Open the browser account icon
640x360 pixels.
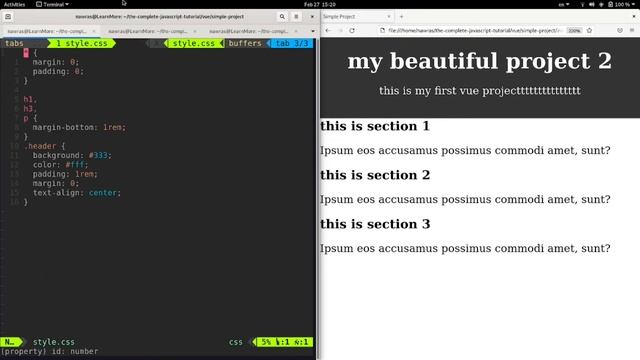point(620,31)
